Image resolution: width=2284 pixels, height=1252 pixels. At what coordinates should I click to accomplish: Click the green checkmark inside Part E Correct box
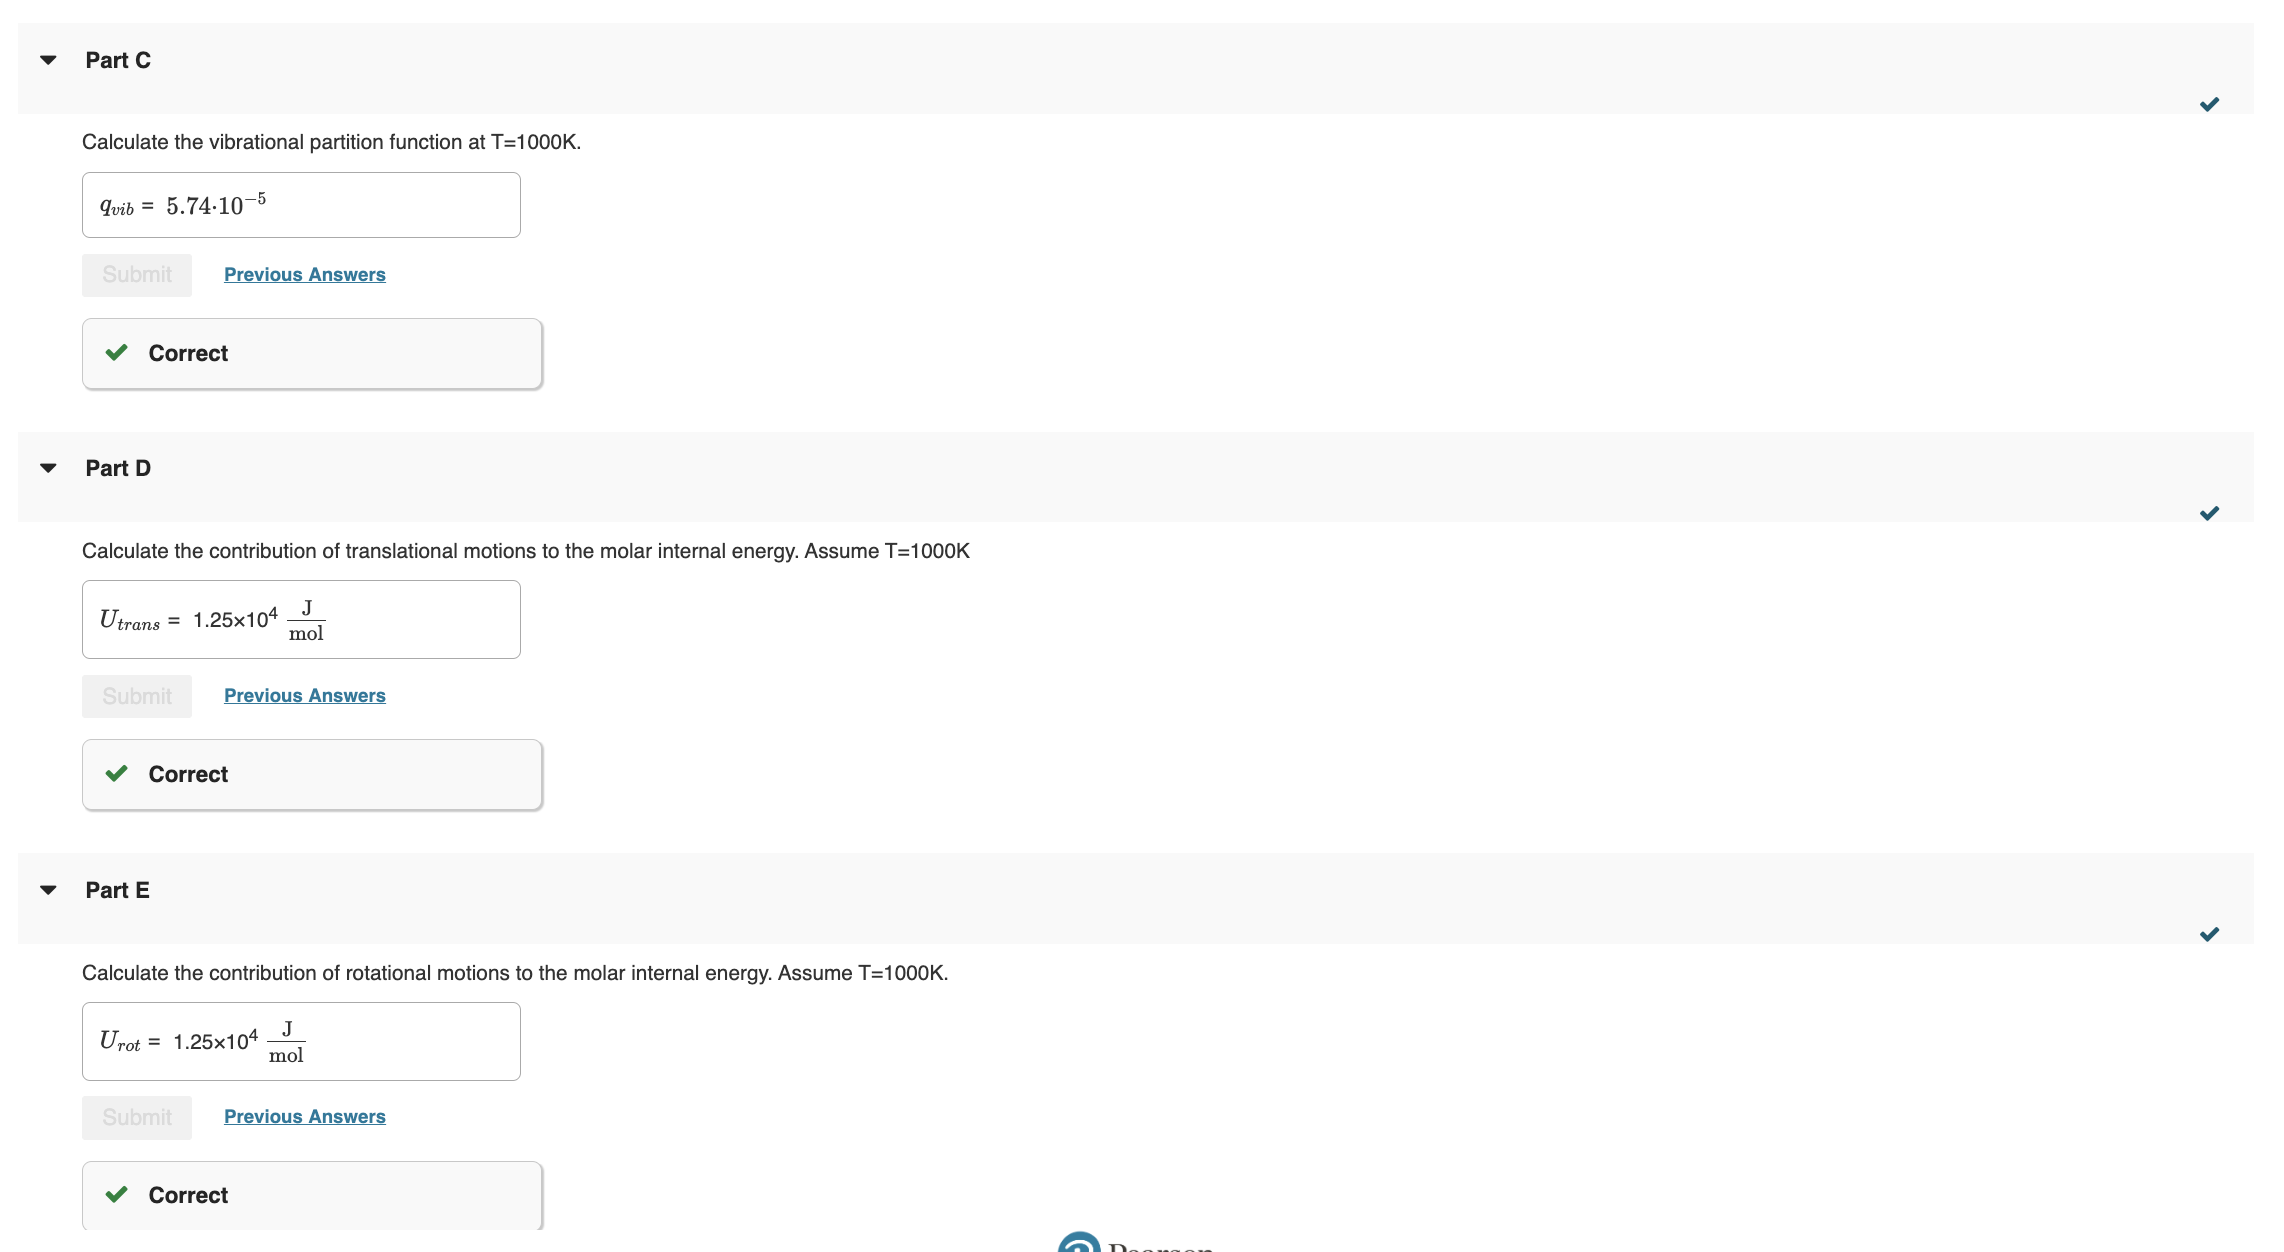(x=122, y=1195)
